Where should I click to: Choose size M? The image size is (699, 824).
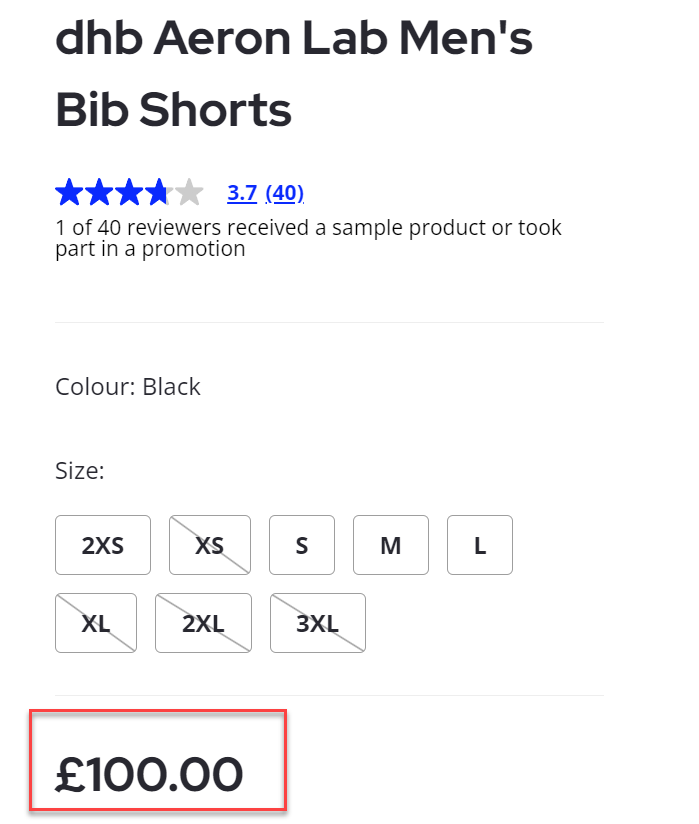[391, 545]
